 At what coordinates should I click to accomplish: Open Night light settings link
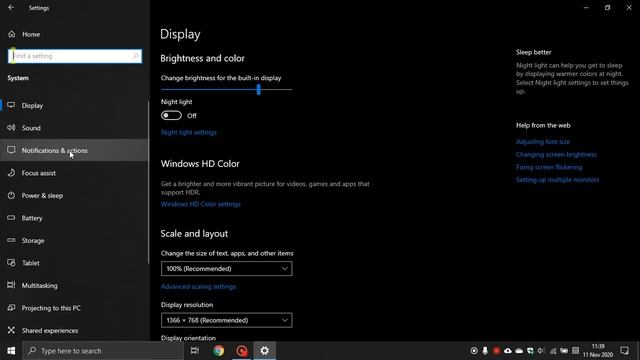(189, 132)
